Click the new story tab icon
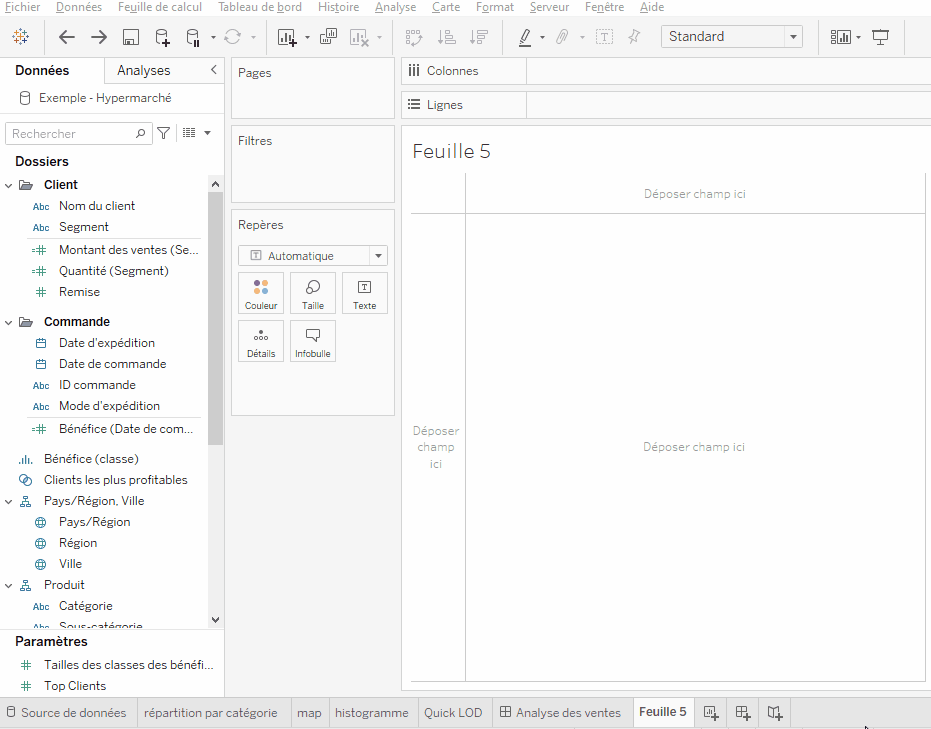This screenshot has width=931, height=729. pos(775,712)
